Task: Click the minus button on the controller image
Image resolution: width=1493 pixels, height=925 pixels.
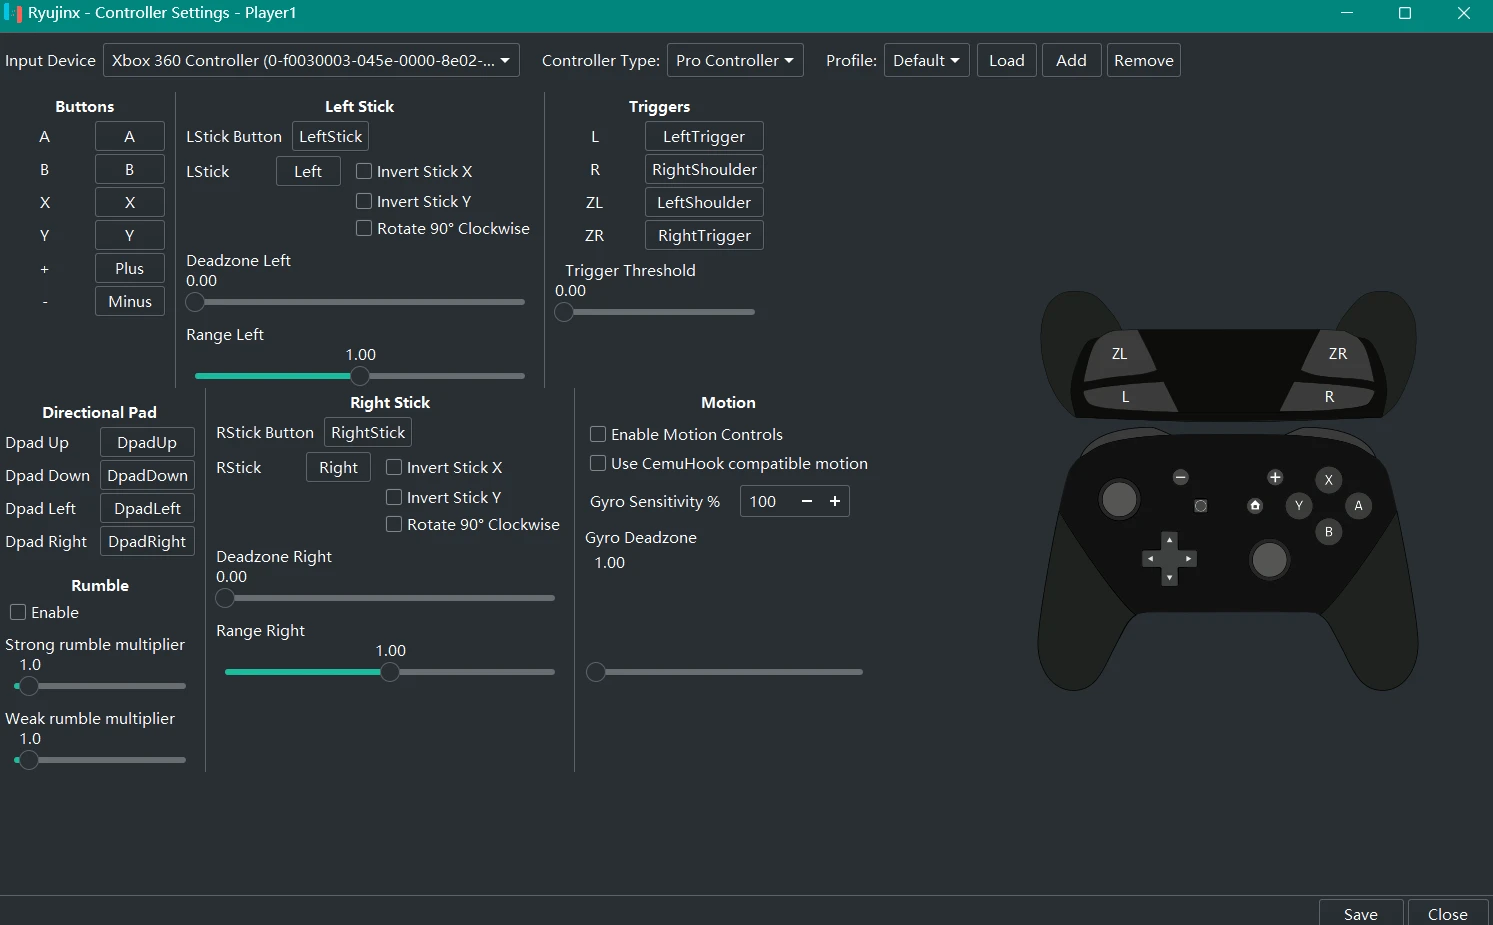Action: pos(1180,478)
